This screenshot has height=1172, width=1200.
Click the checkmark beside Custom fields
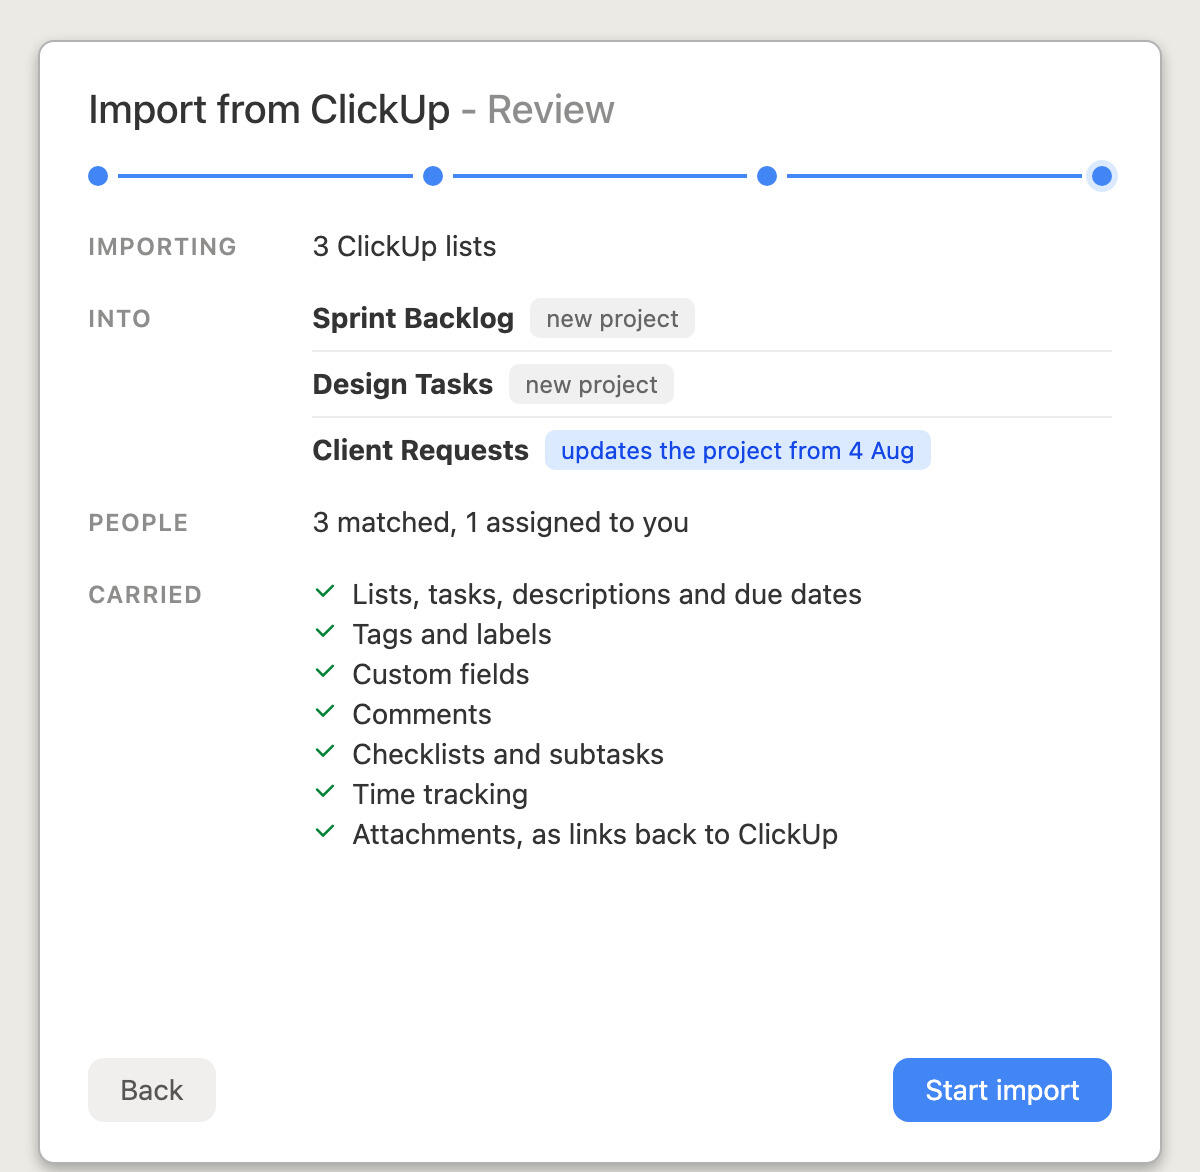(324, 672)
